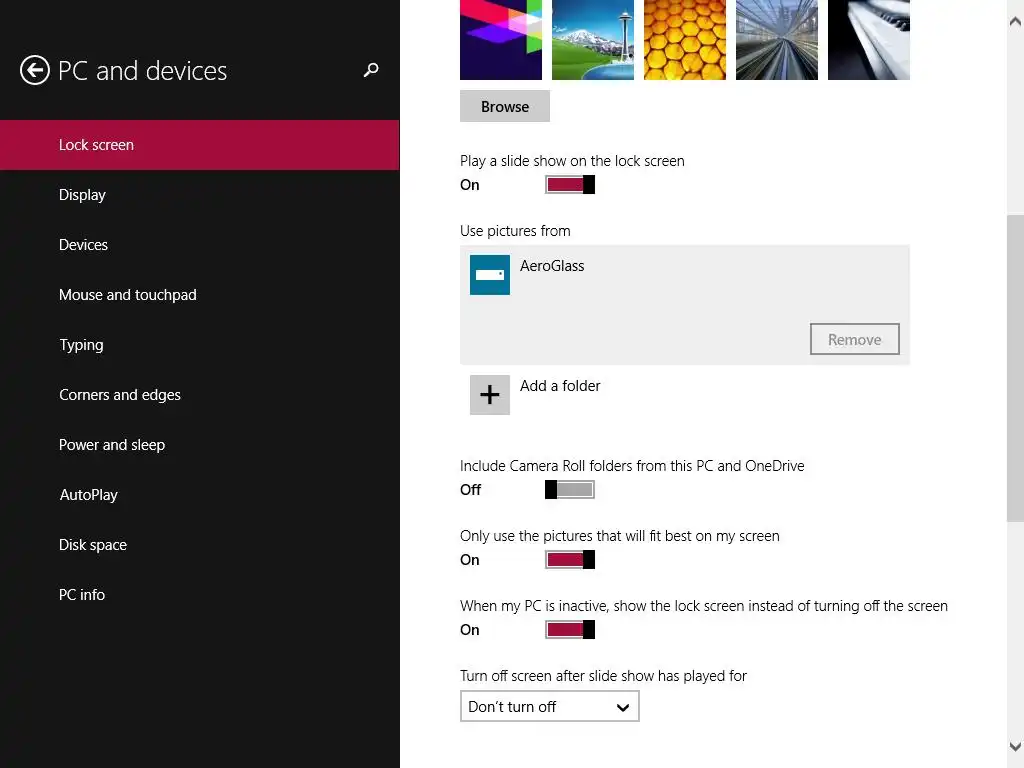Open the PC info section
Screen dimensions: 1024x768
pyautogui.click(x=82, y=595)
